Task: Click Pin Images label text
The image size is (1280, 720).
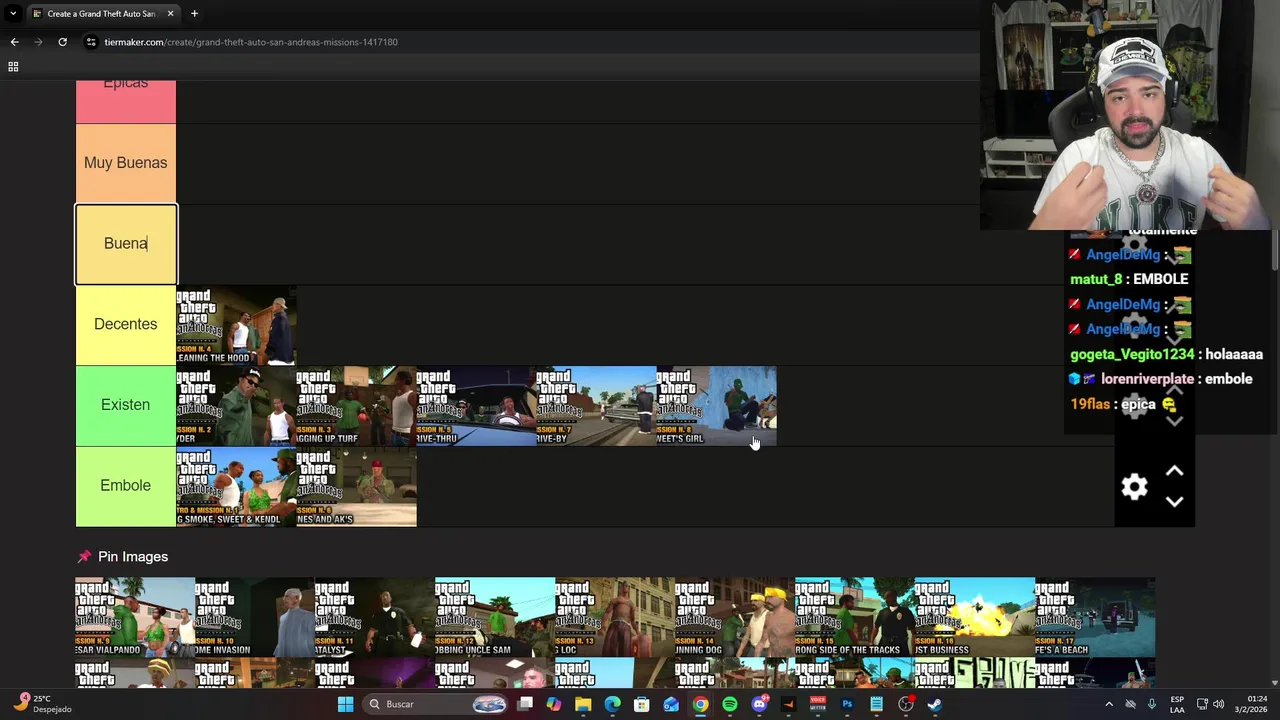Action: click(x=133, y=557)
